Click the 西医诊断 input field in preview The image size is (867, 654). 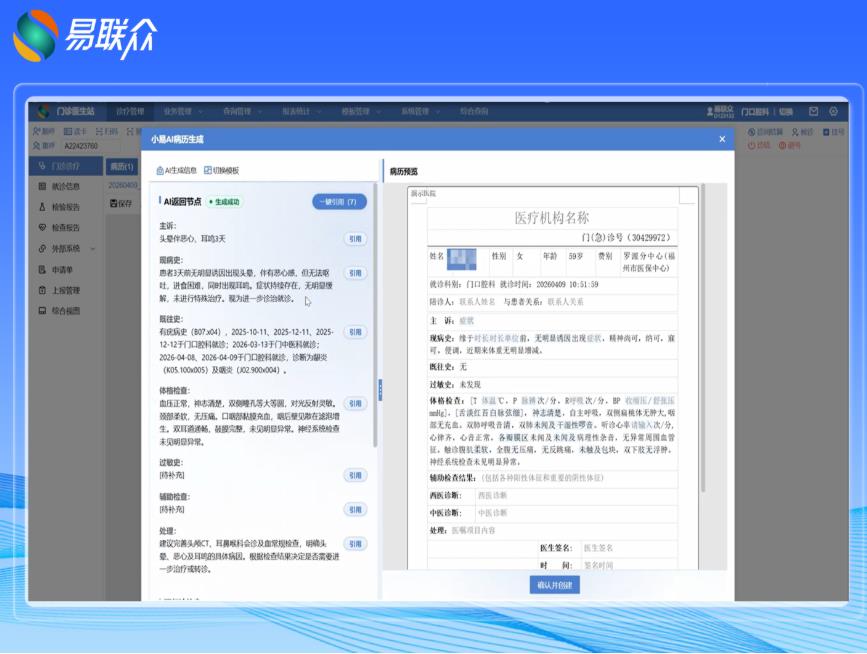577,495
